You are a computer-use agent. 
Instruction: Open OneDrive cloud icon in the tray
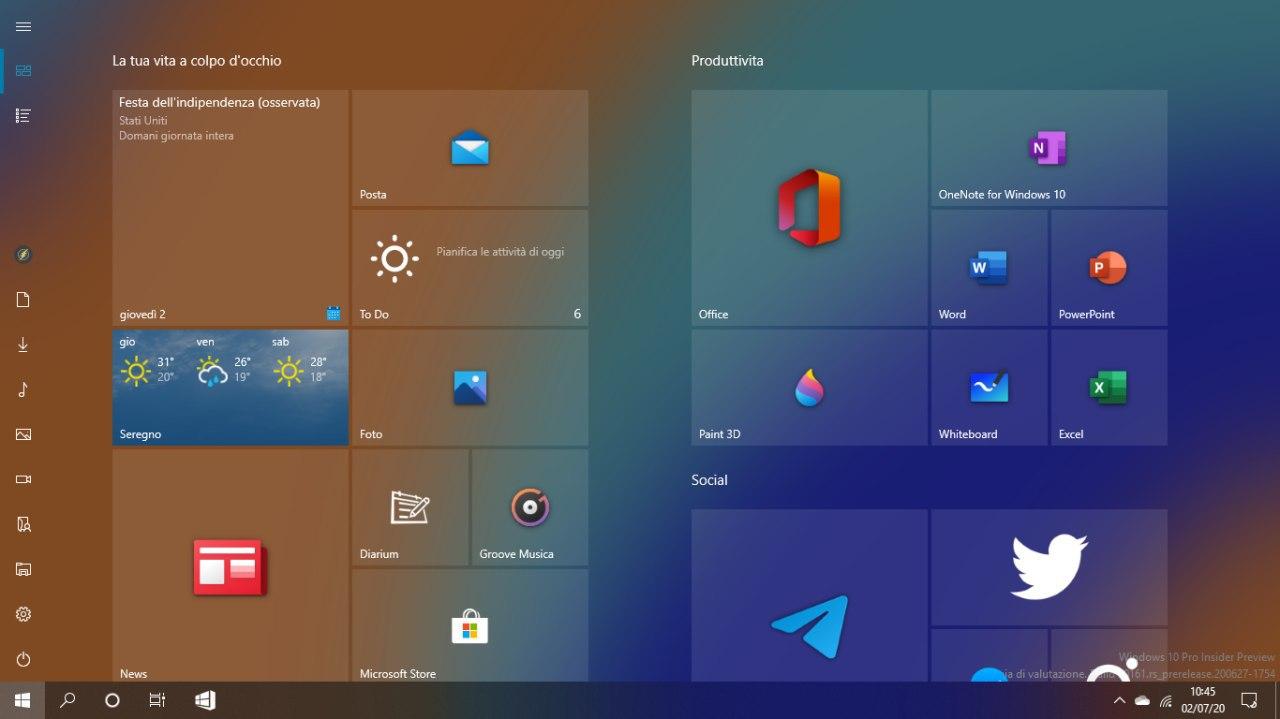tap(1142, 700)
